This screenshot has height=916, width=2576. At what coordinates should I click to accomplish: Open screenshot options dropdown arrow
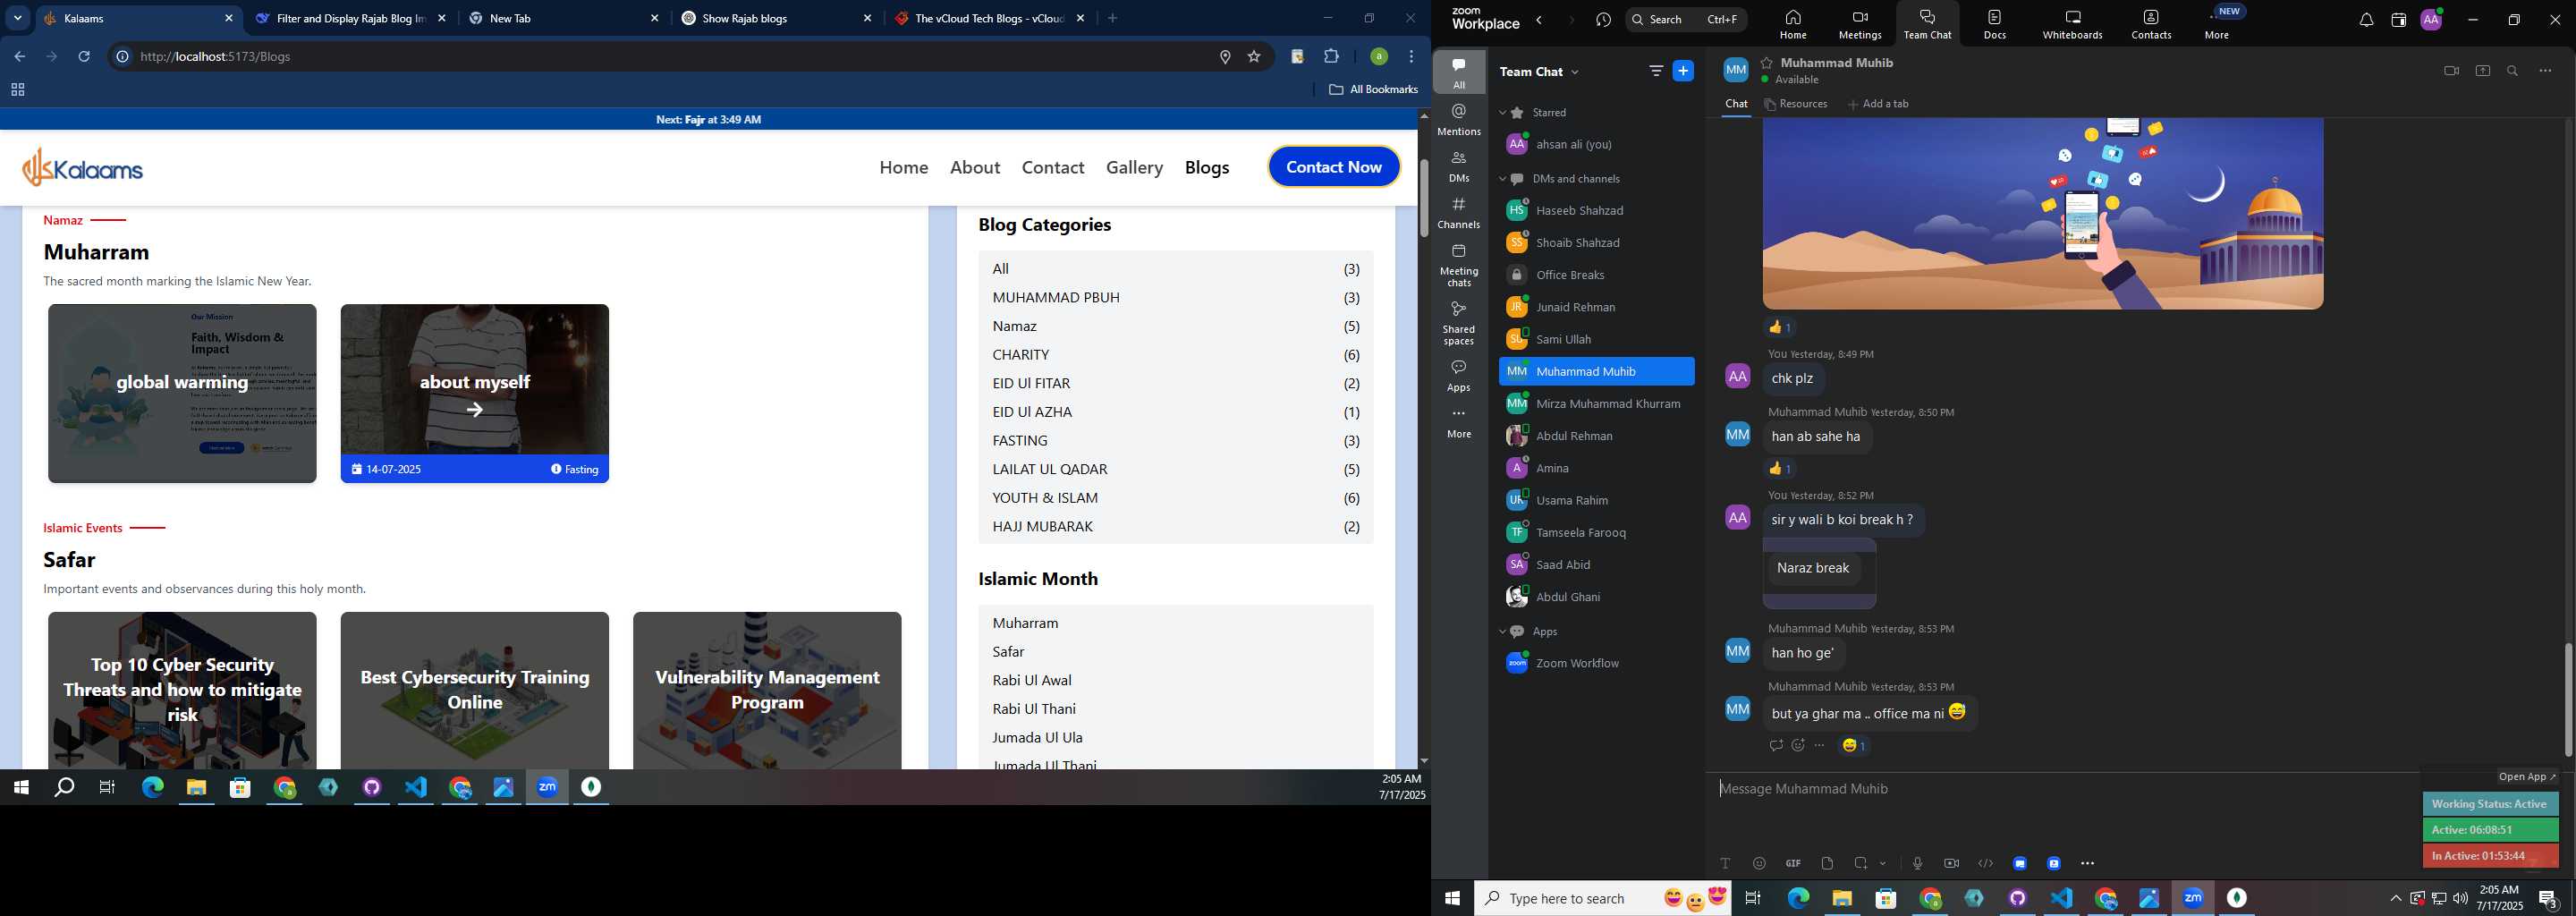coord(1883,863)
